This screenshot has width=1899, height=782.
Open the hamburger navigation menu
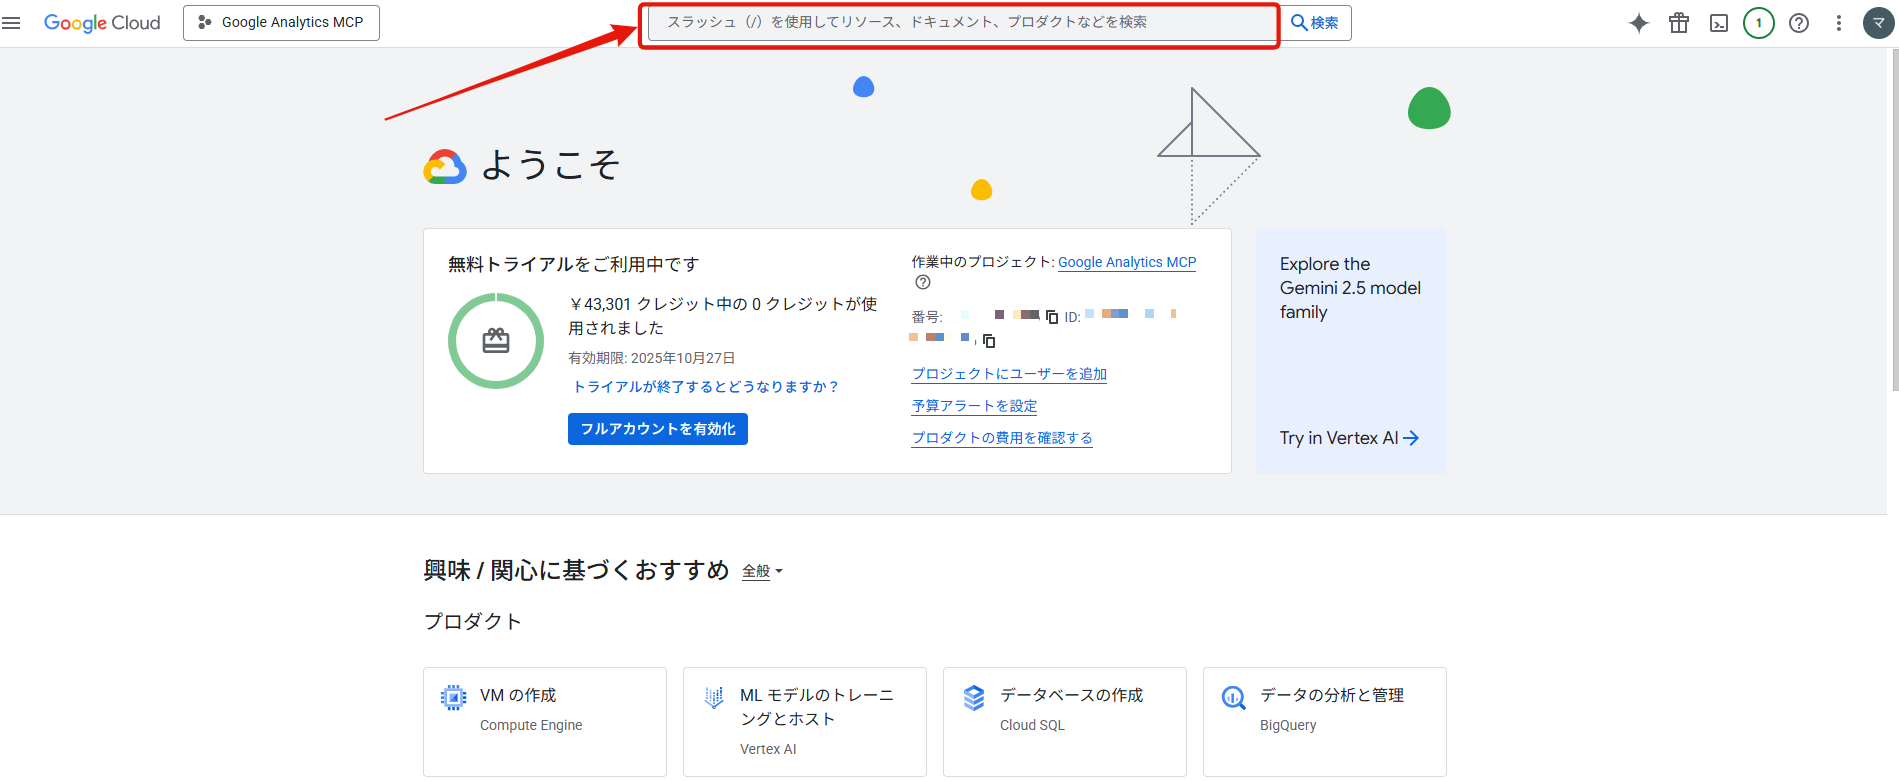(x=11, y=23)
